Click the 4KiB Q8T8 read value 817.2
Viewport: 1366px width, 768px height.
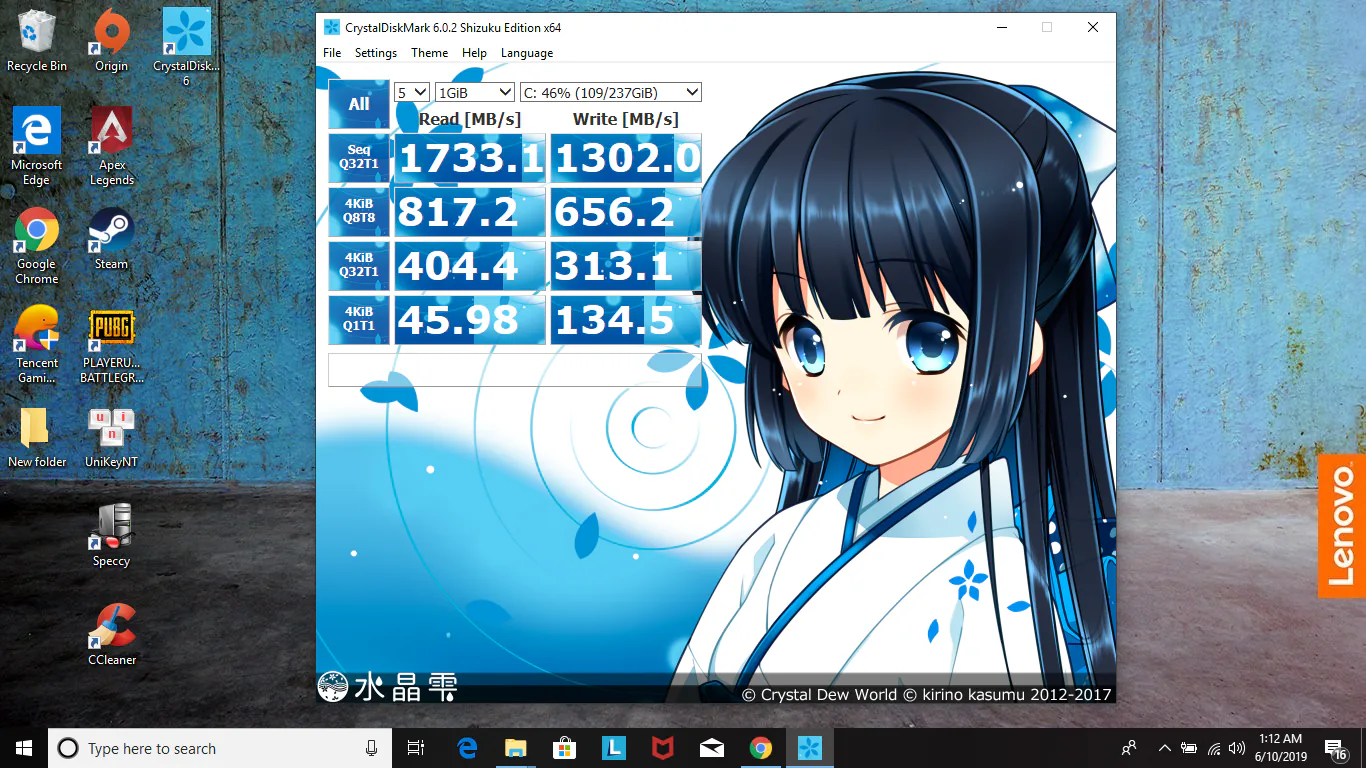(x=470, y=212)
